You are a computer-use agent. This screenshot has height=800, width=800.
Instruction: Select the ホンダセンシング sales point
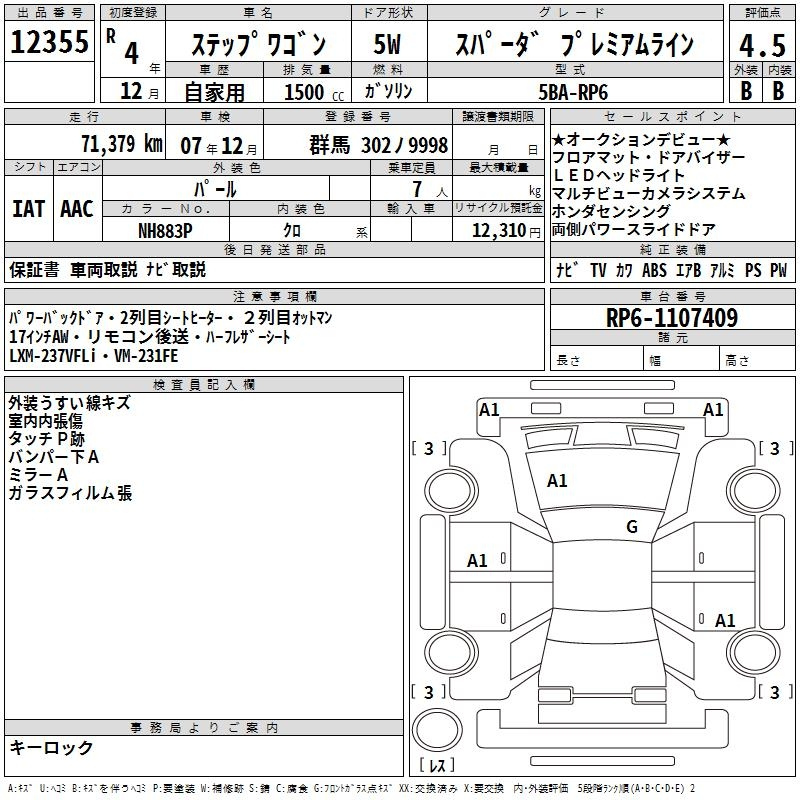pos(611,211)
